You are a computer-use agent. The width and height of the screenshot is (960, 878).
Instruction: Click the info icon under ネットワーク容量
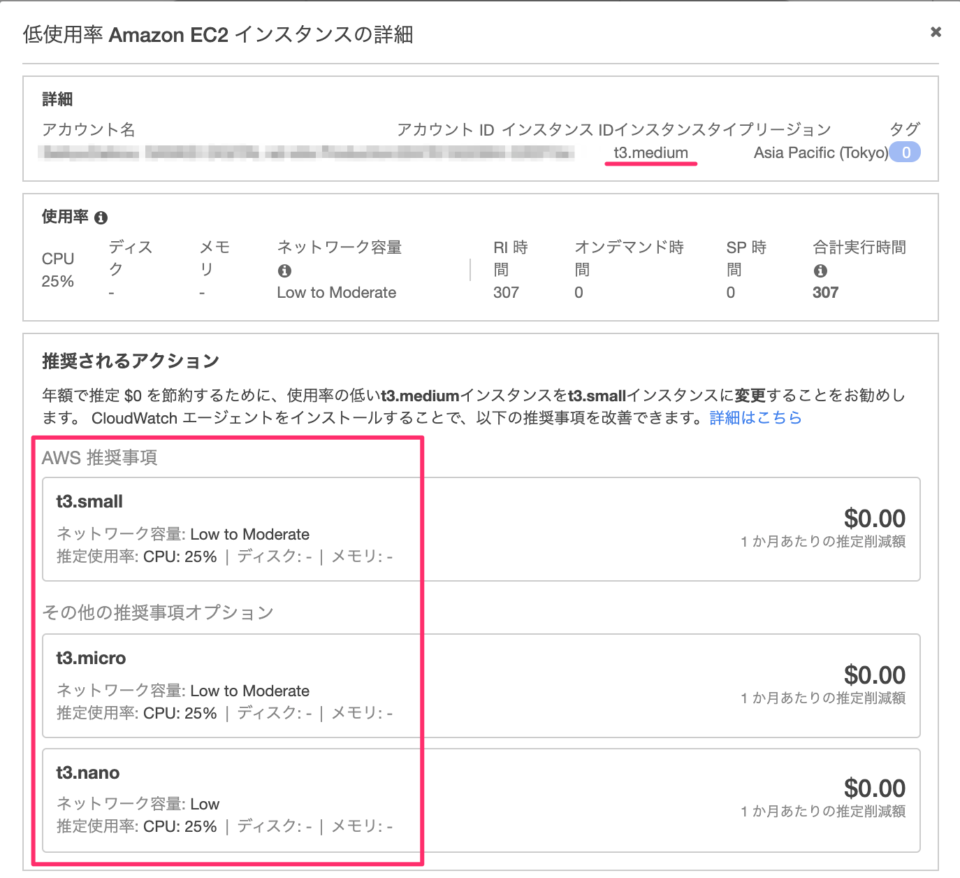pos(284,270)
